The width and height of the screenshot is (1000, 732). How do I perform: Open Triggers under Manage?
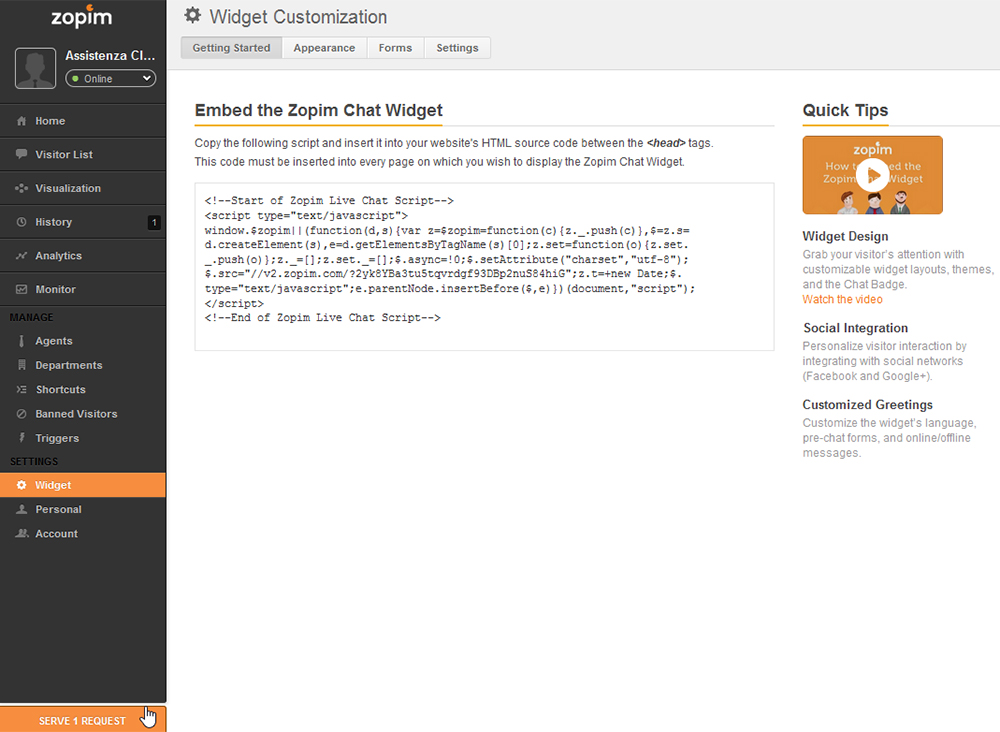point(83,438)
